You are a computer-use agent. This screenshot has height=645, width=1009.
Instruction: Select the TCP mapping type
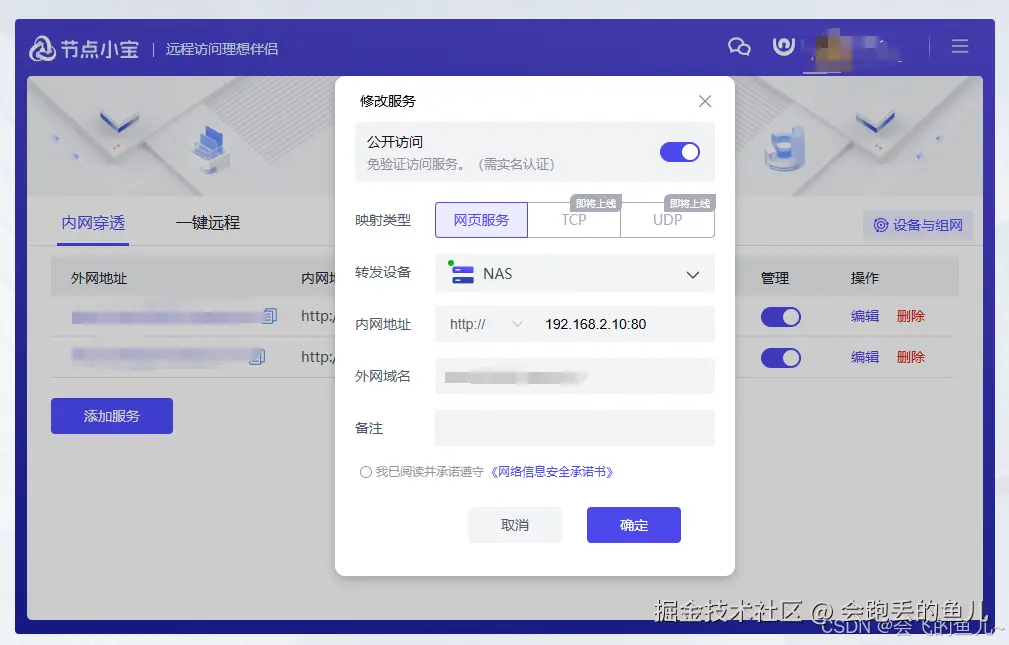pos(573,220)
